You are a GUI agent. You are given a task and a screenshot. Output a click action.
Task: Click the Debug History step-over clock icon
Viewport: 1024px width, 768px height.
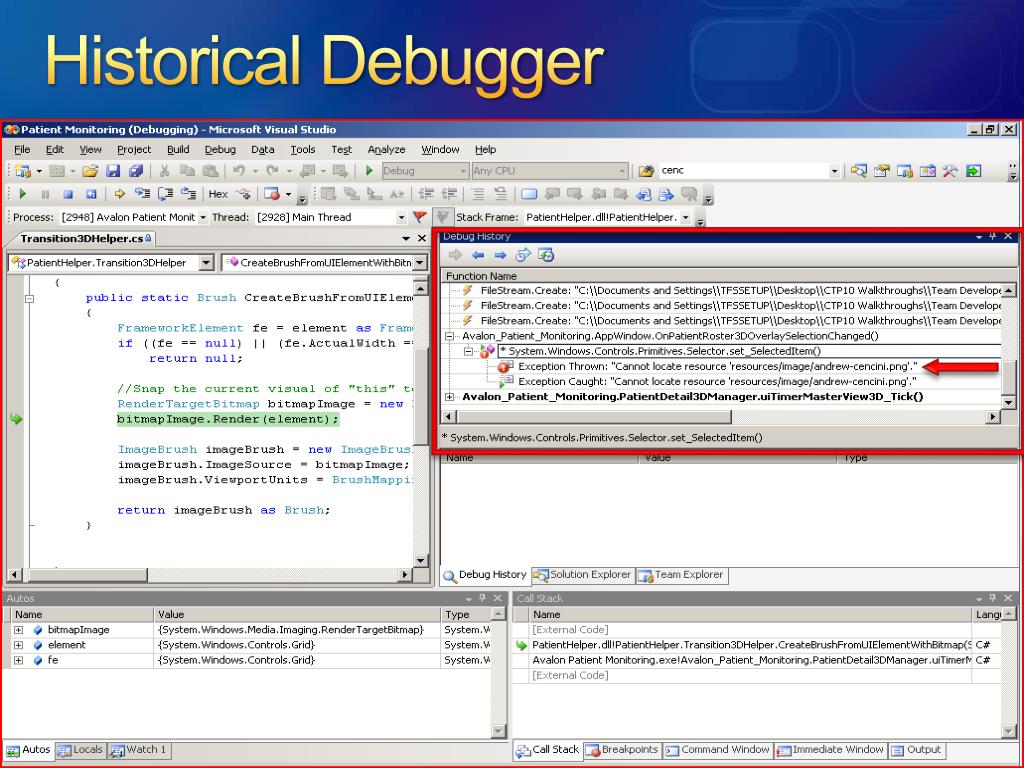523,255
